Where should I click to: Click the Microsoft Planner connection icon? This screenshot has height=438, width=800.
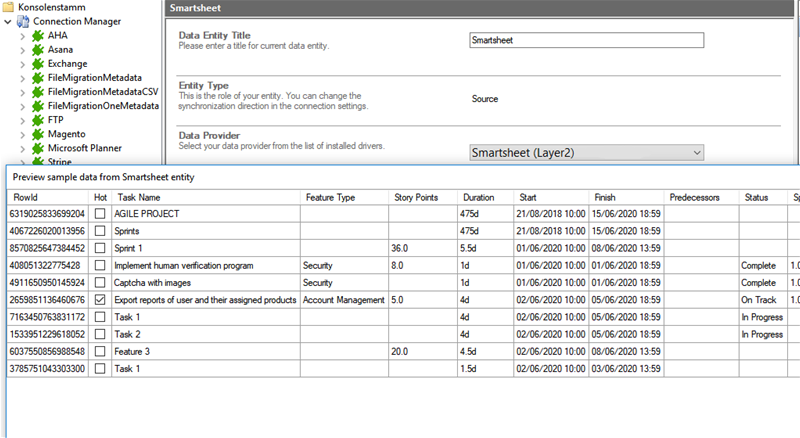coord(38,147)
